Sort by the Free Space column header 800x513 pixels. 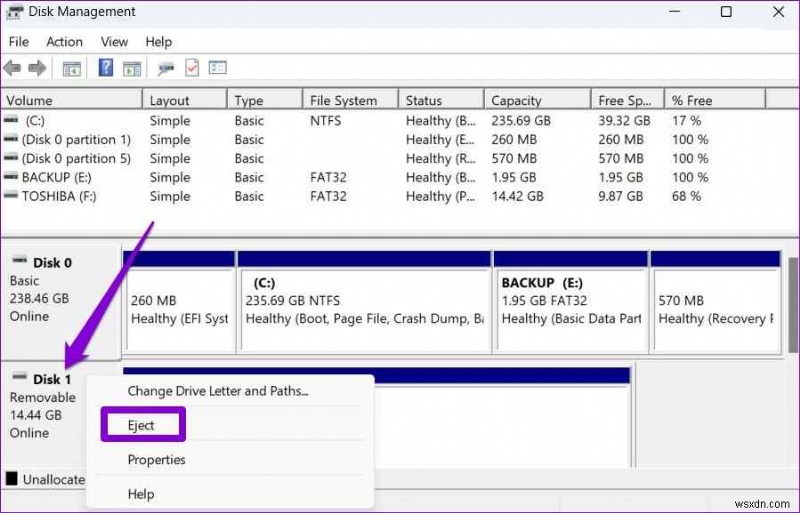[628, 101]
